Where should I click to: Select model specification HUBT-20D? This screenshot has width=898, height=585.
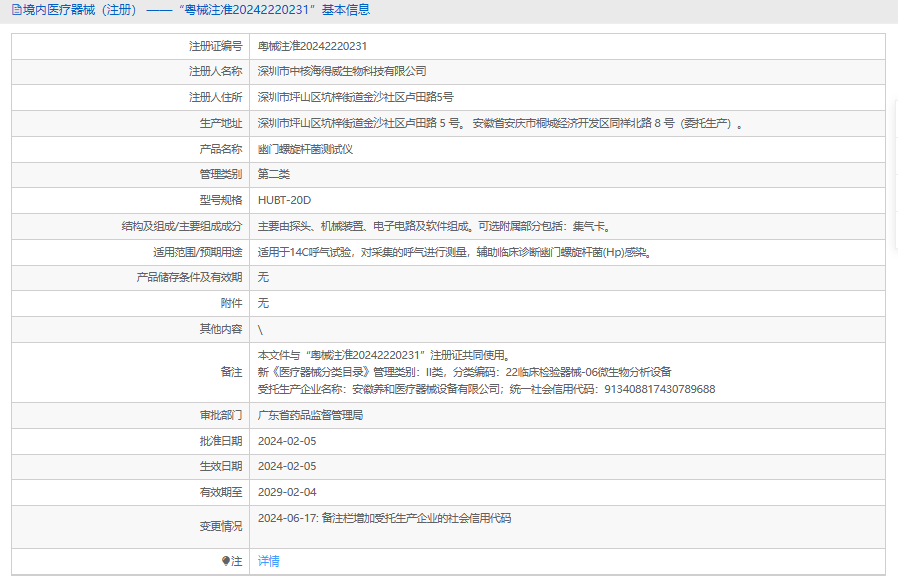pos(285,200)
